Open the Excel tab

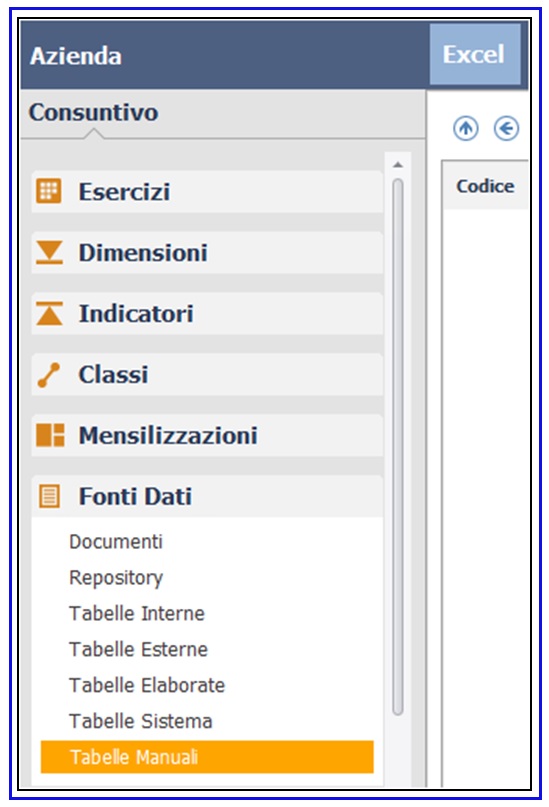[475, 54]
